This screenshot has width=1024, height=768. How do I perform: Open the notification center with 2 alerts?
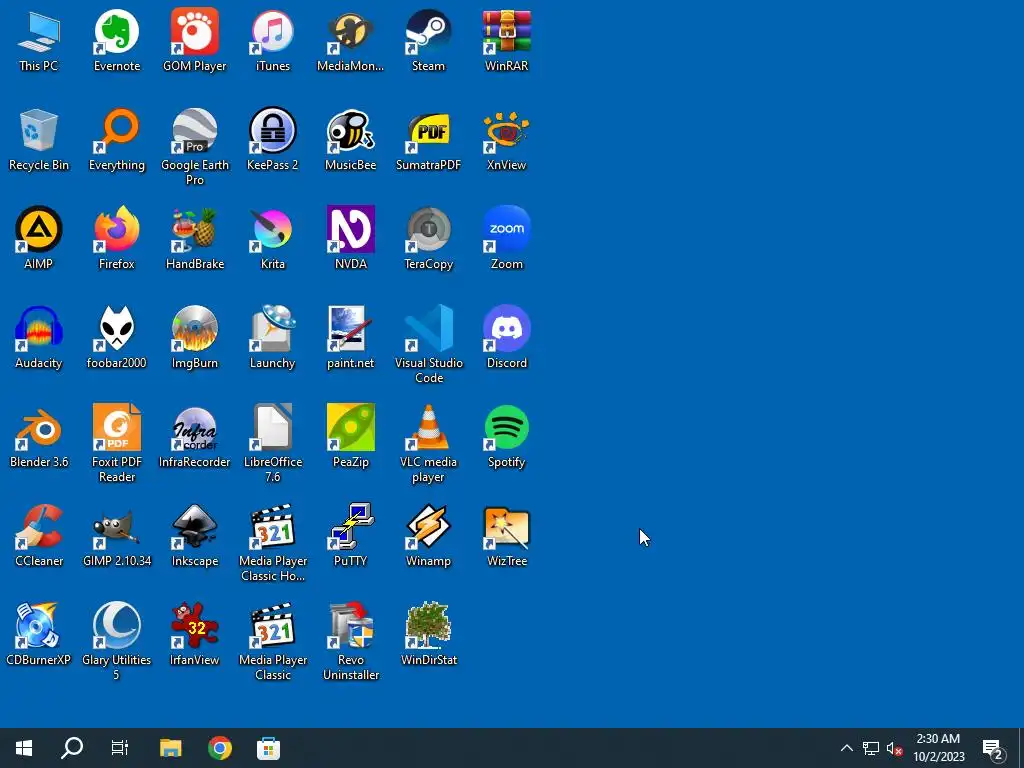[993, 748]
